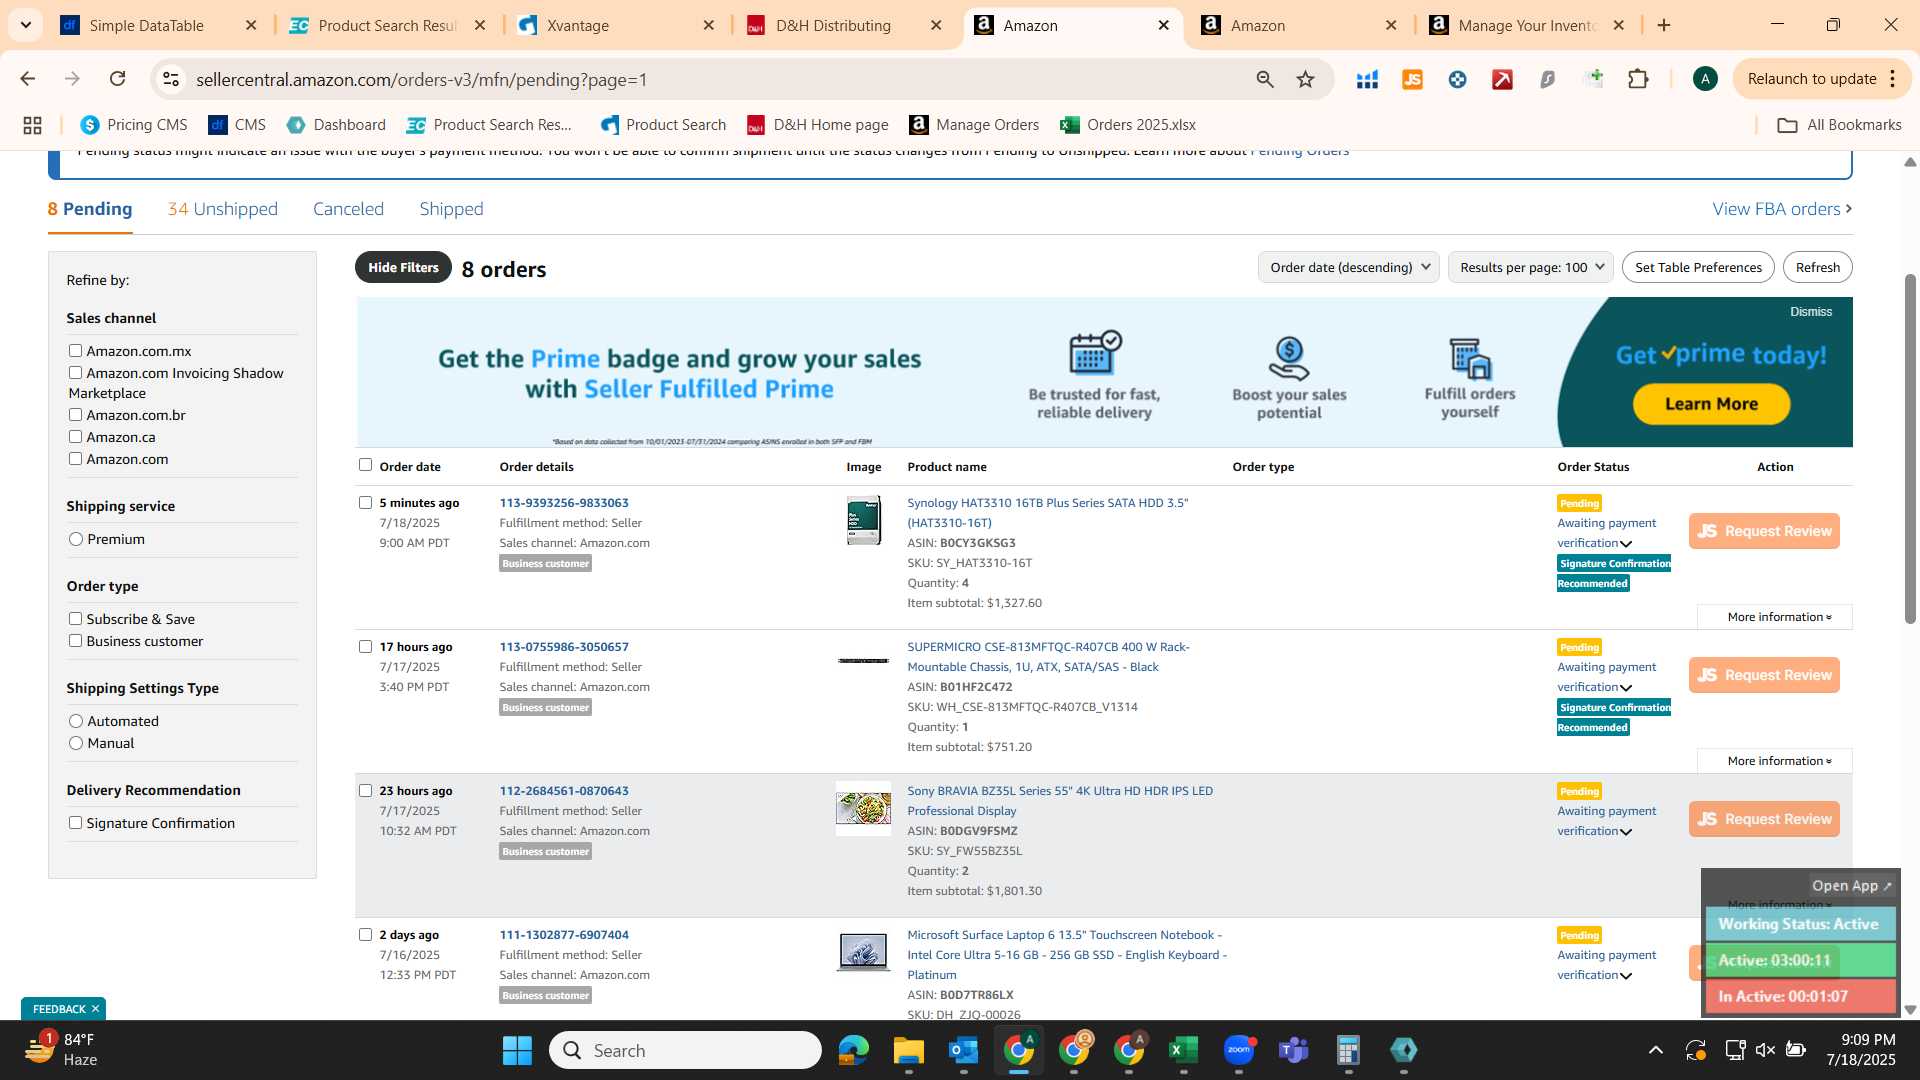
Task: Check the Amazon.ca sales channel filter
Action: 75,436
